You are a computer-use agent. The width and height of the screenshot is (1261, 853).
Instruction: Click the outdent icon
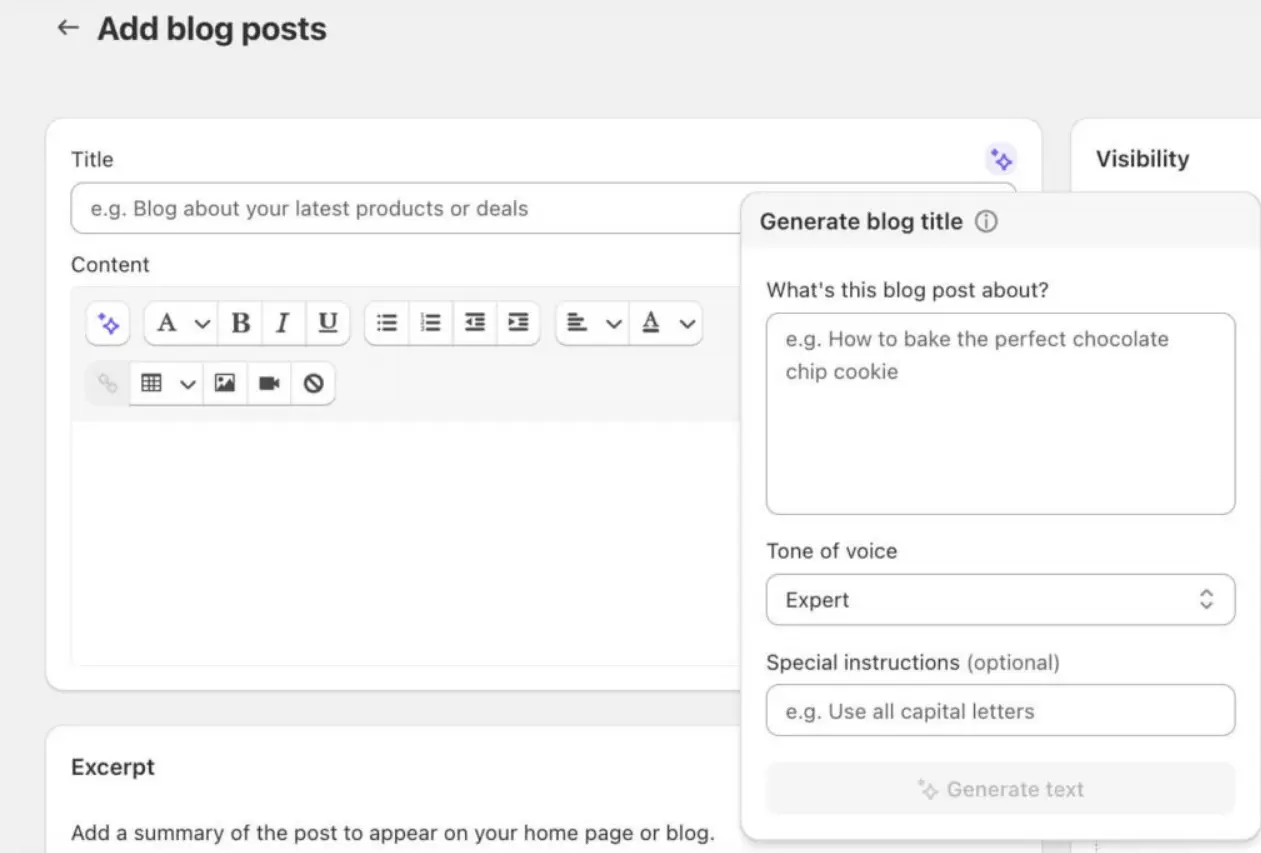coord(475,324)
